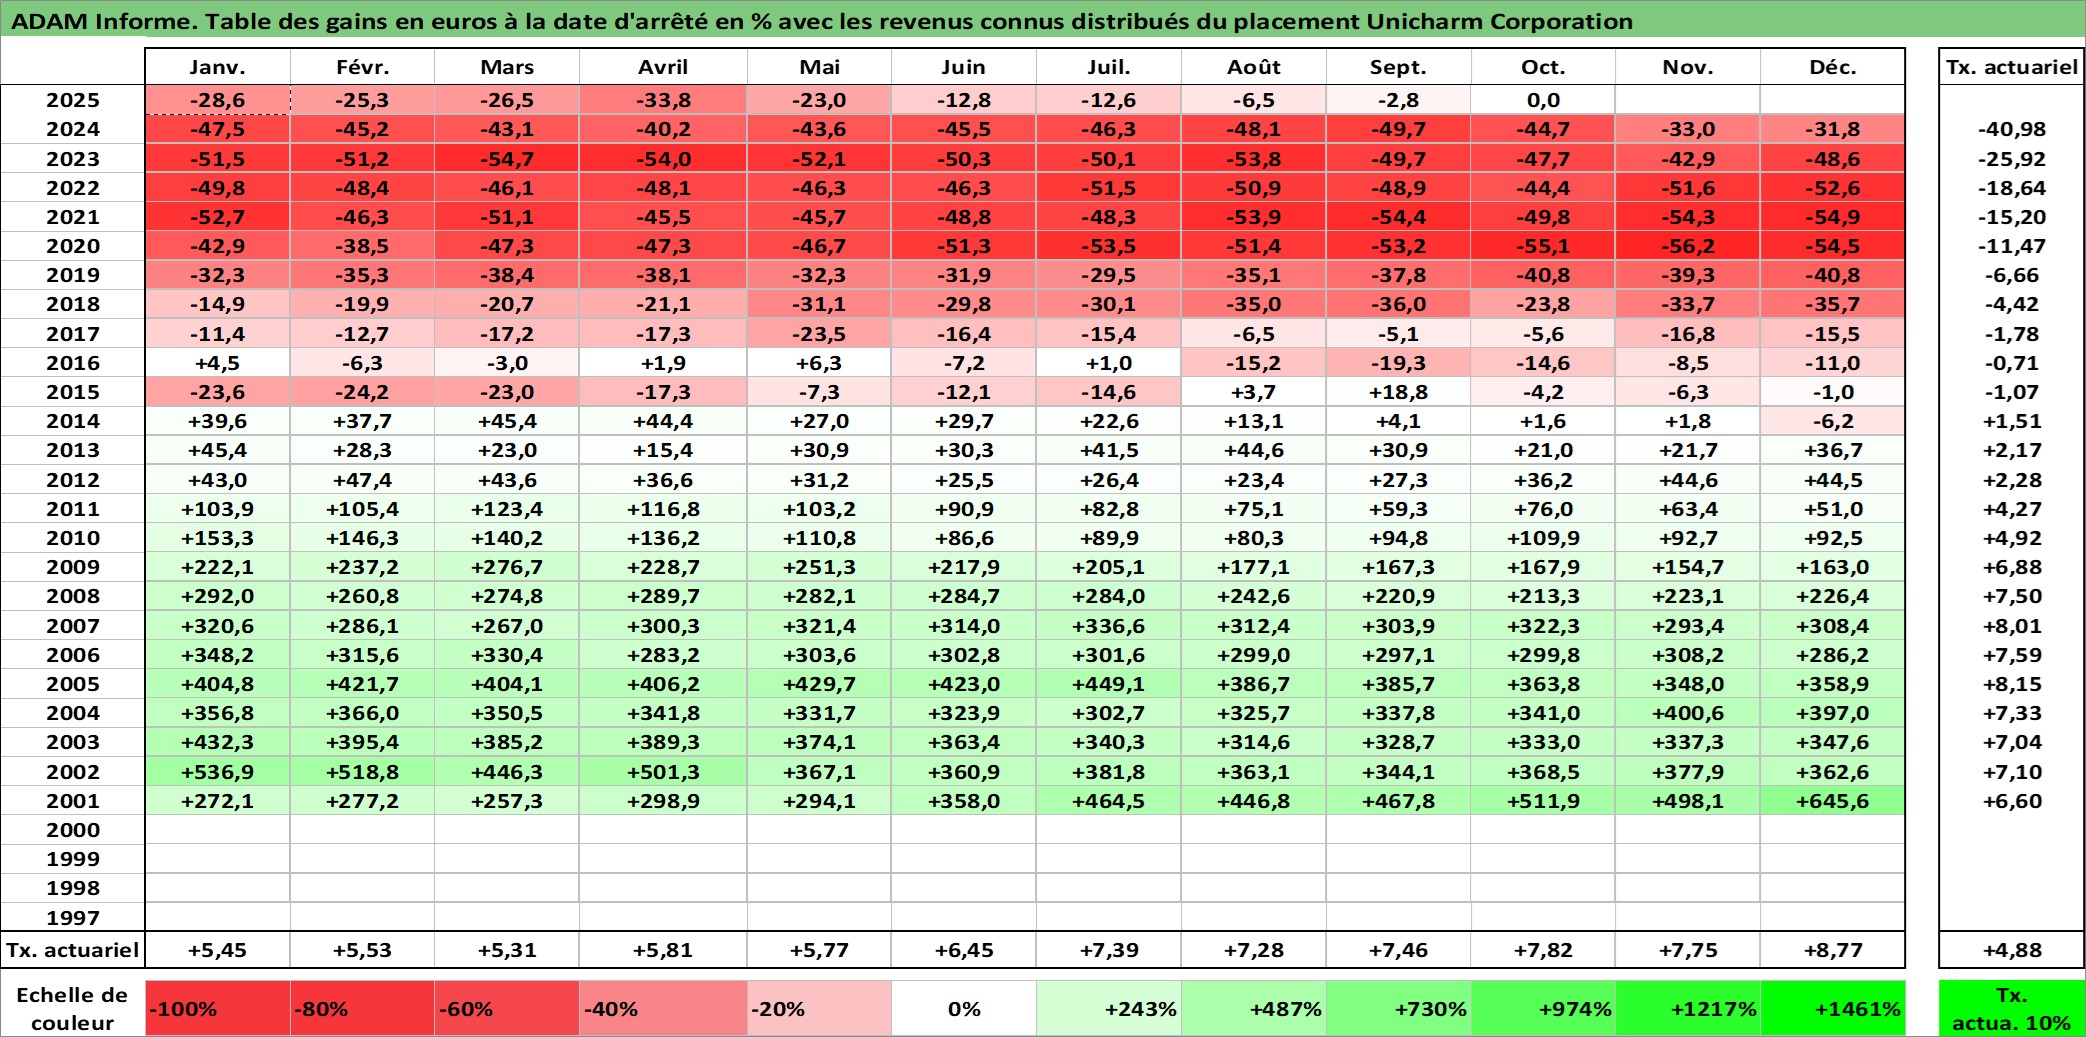Click the +8,15 actuarial rate for 2005

(x=2012, y=684)
